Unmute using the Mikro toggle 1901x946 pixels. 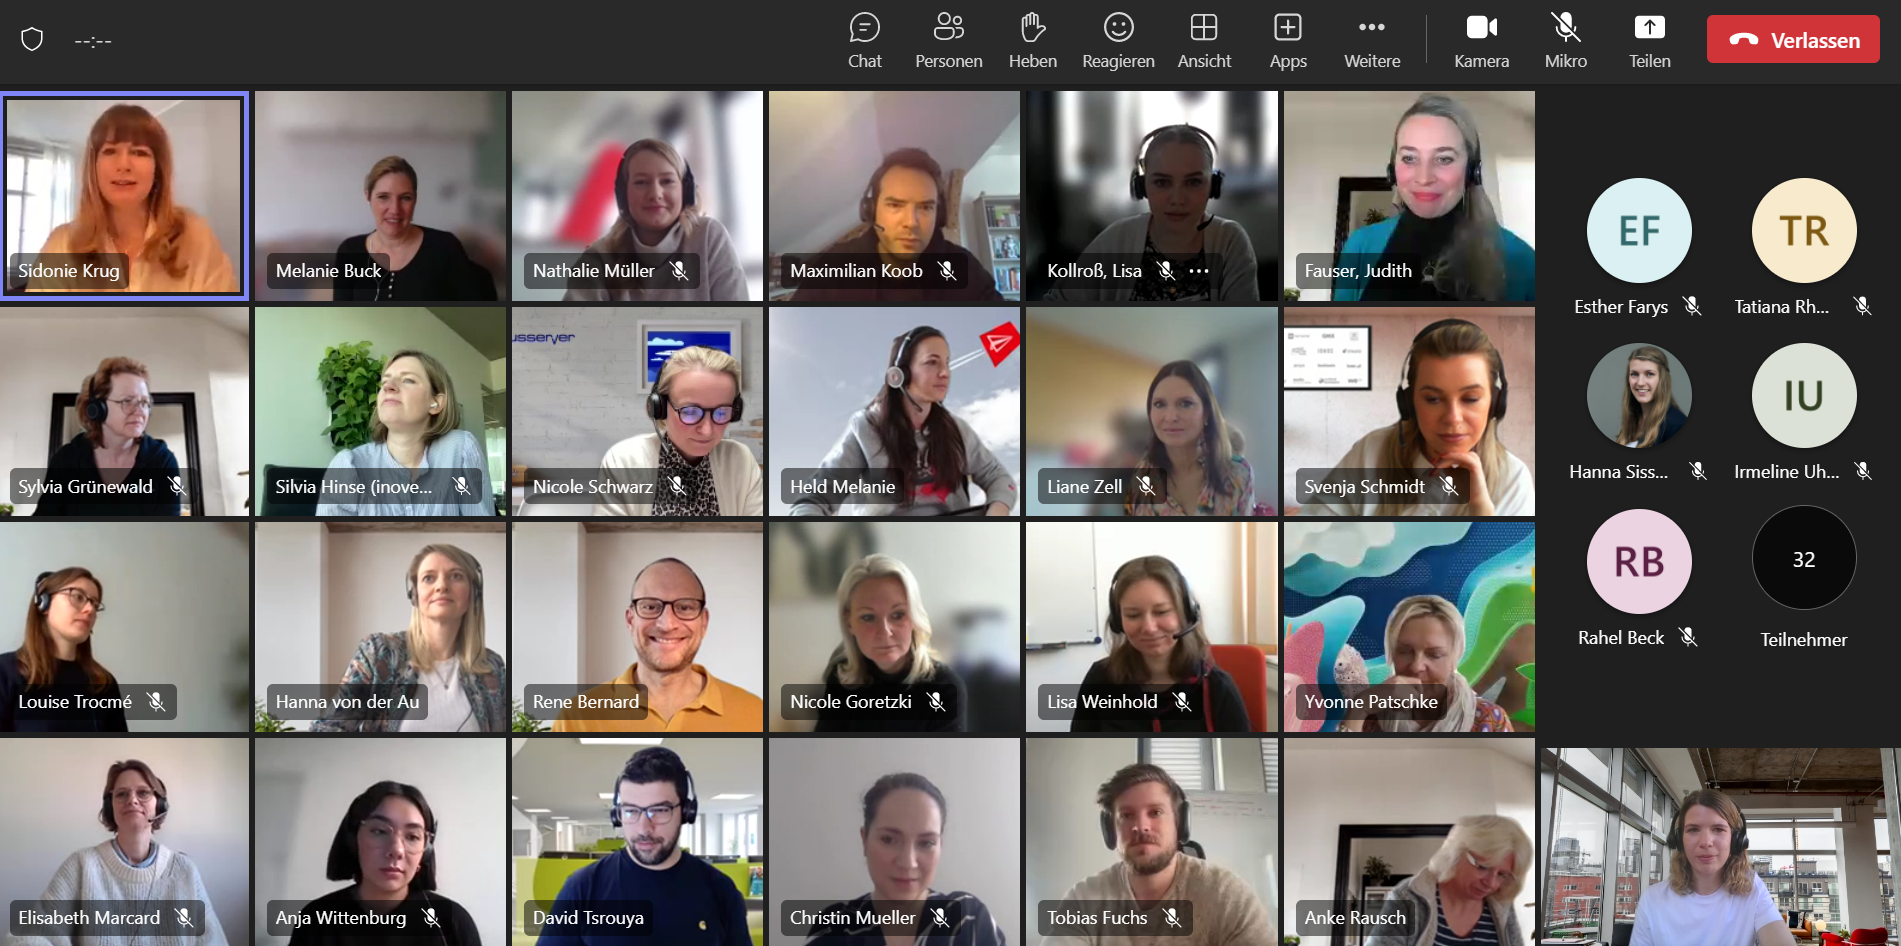1565,41
